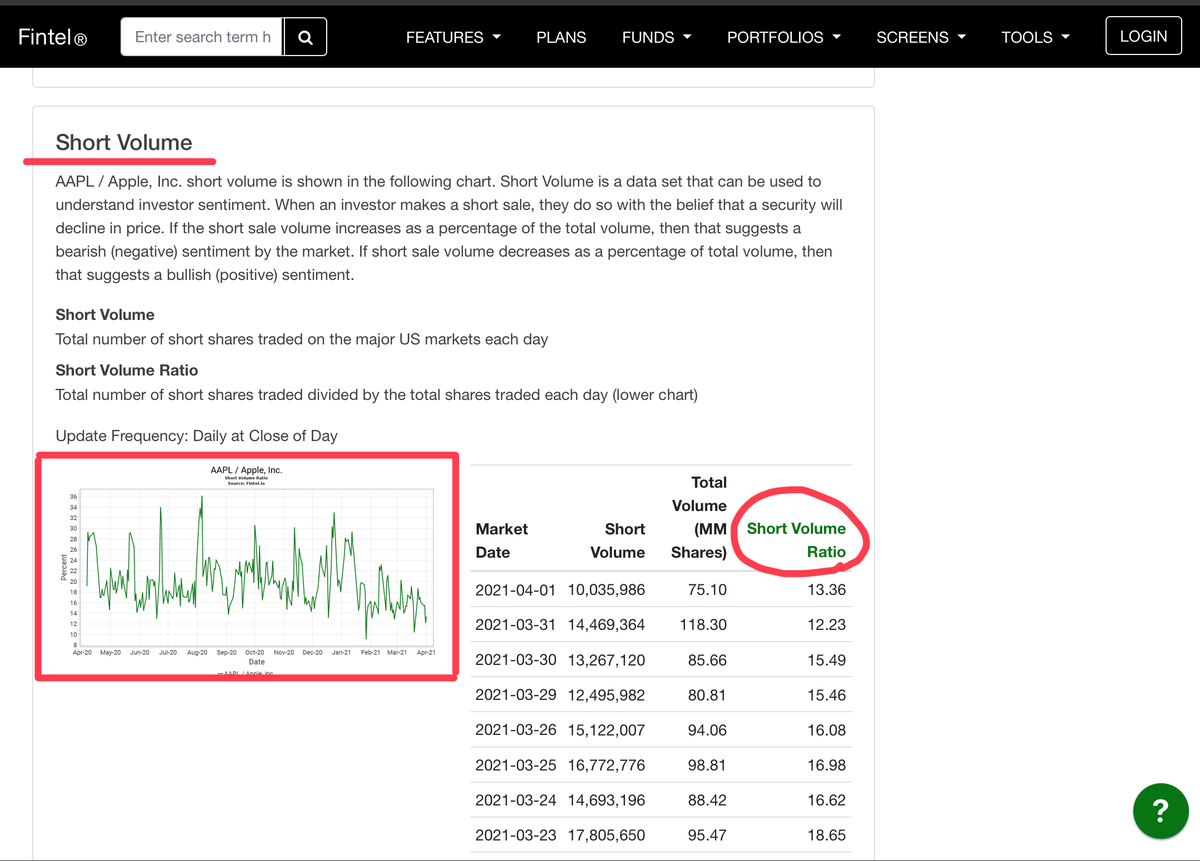Click total volume value 85.66

[x=708, y=660]
